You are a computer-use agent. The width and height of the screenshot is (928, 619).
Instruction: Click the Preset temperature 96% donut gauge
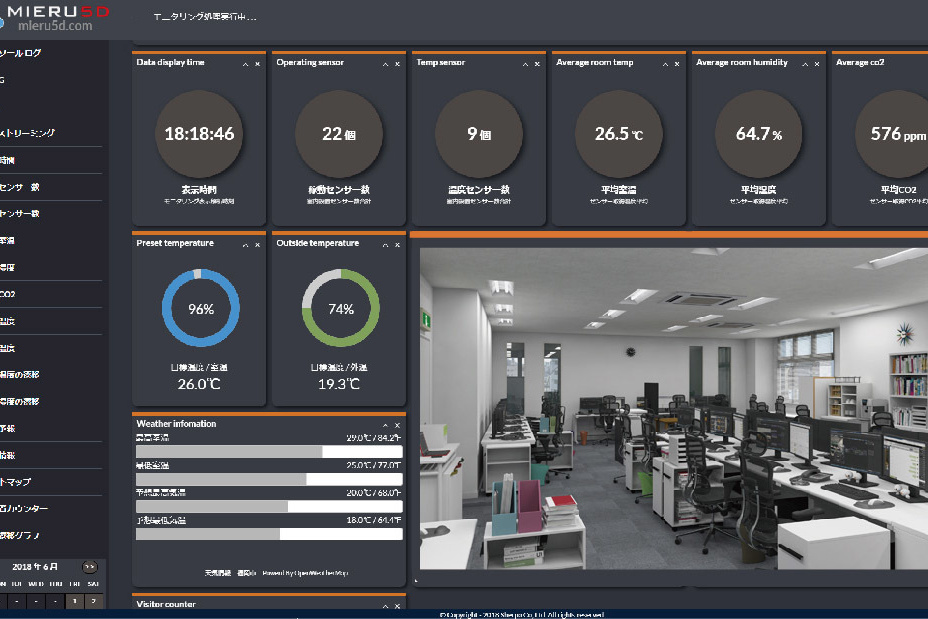pyautogui.click(x=201, y=308)
